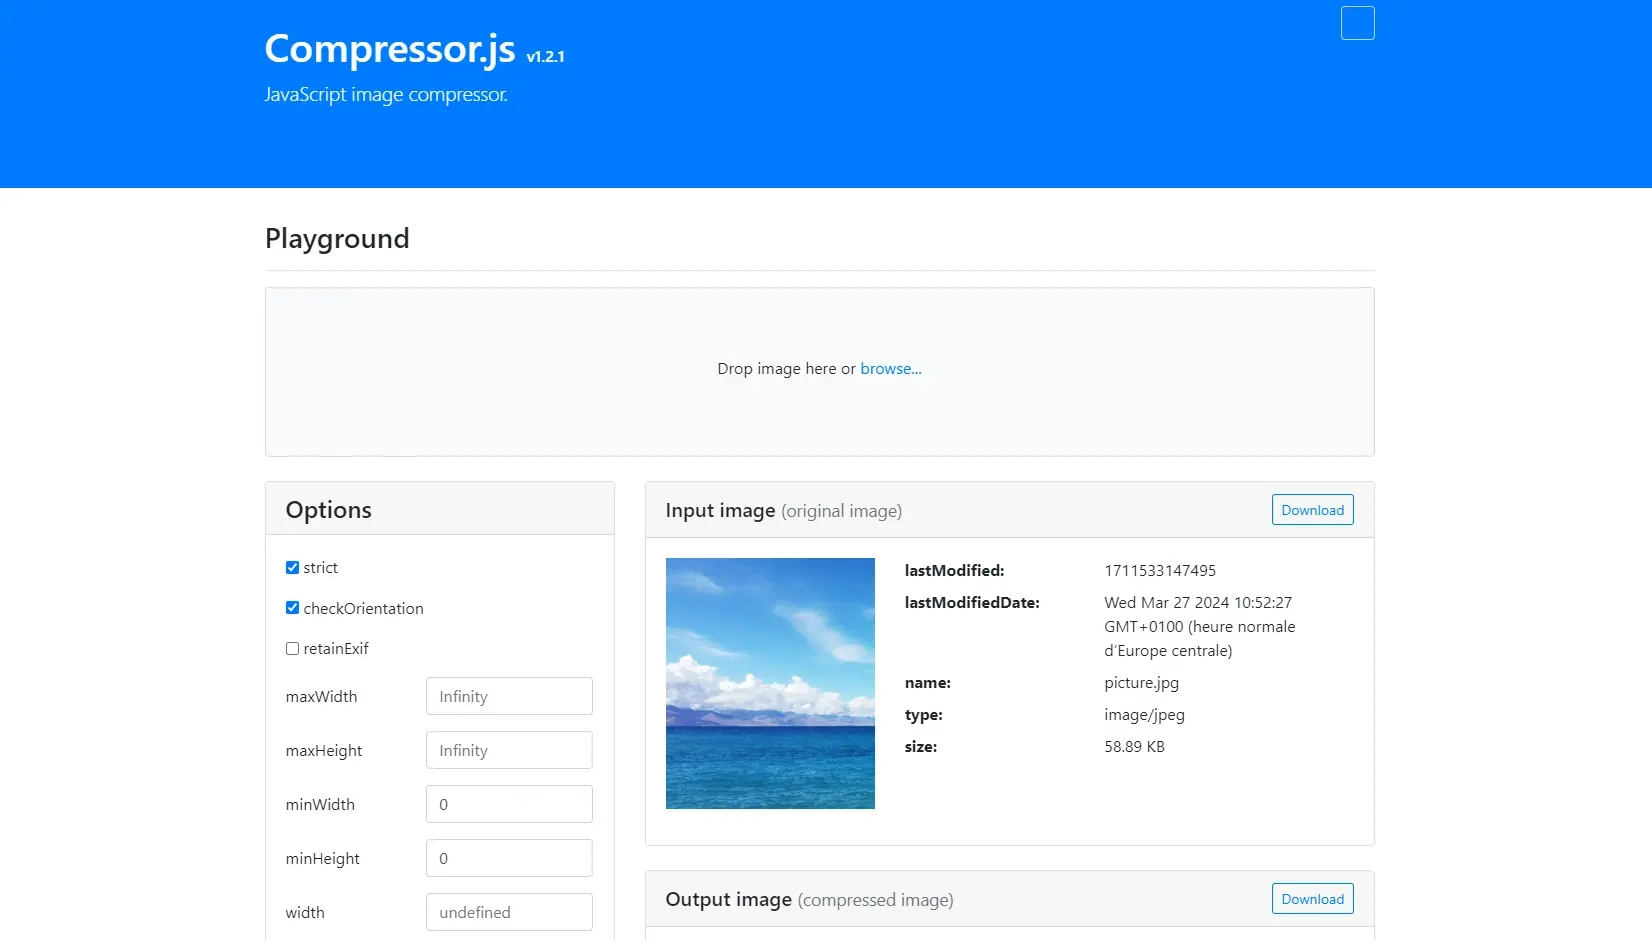Open the navbar toggler button in header

(1357, 23)
